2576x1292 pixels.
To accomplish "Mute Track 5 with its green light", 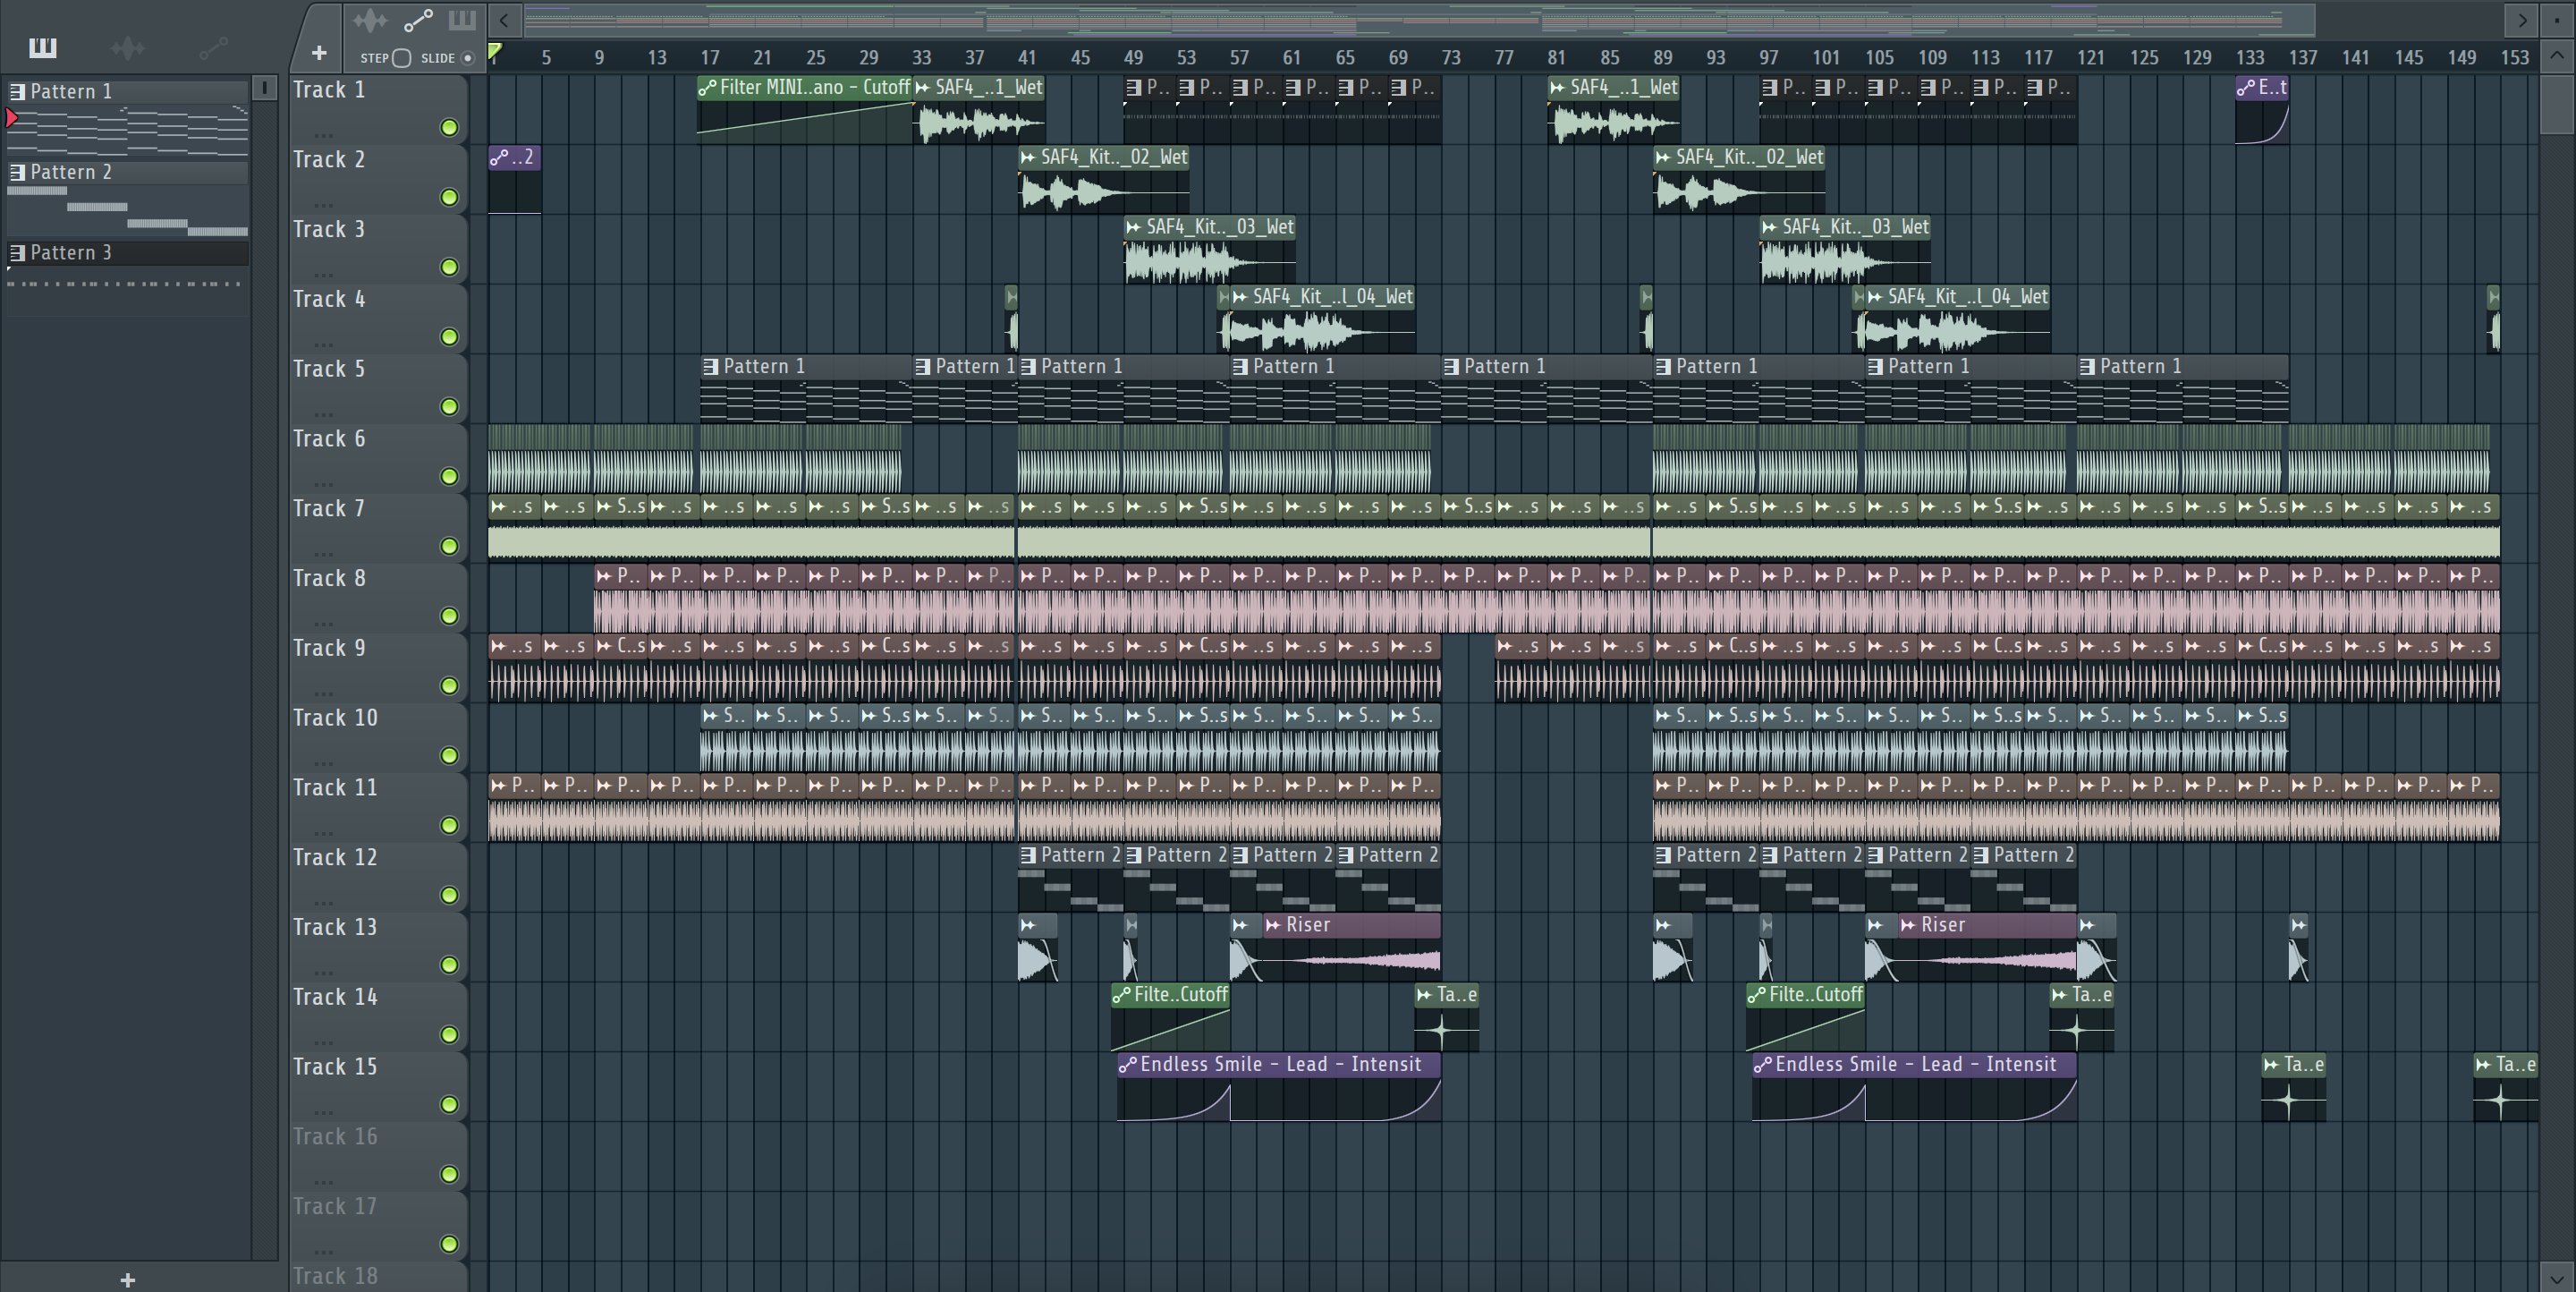I will [x=449, y=407].
